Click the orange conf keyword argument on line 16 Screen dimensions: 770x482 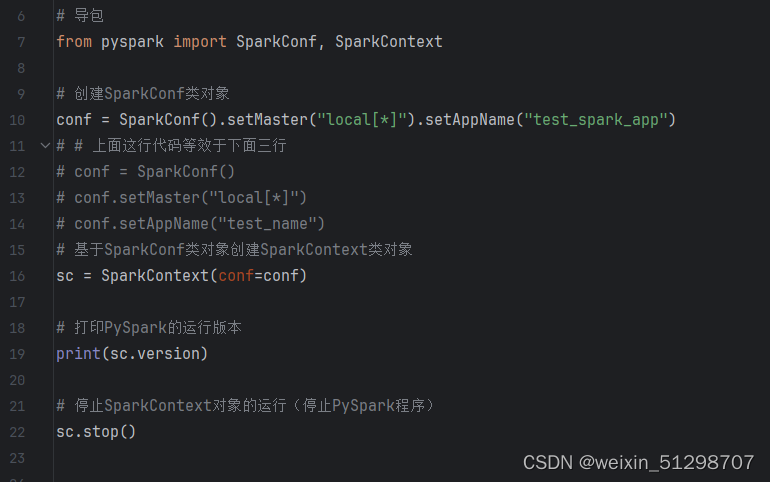coord(236,276)
